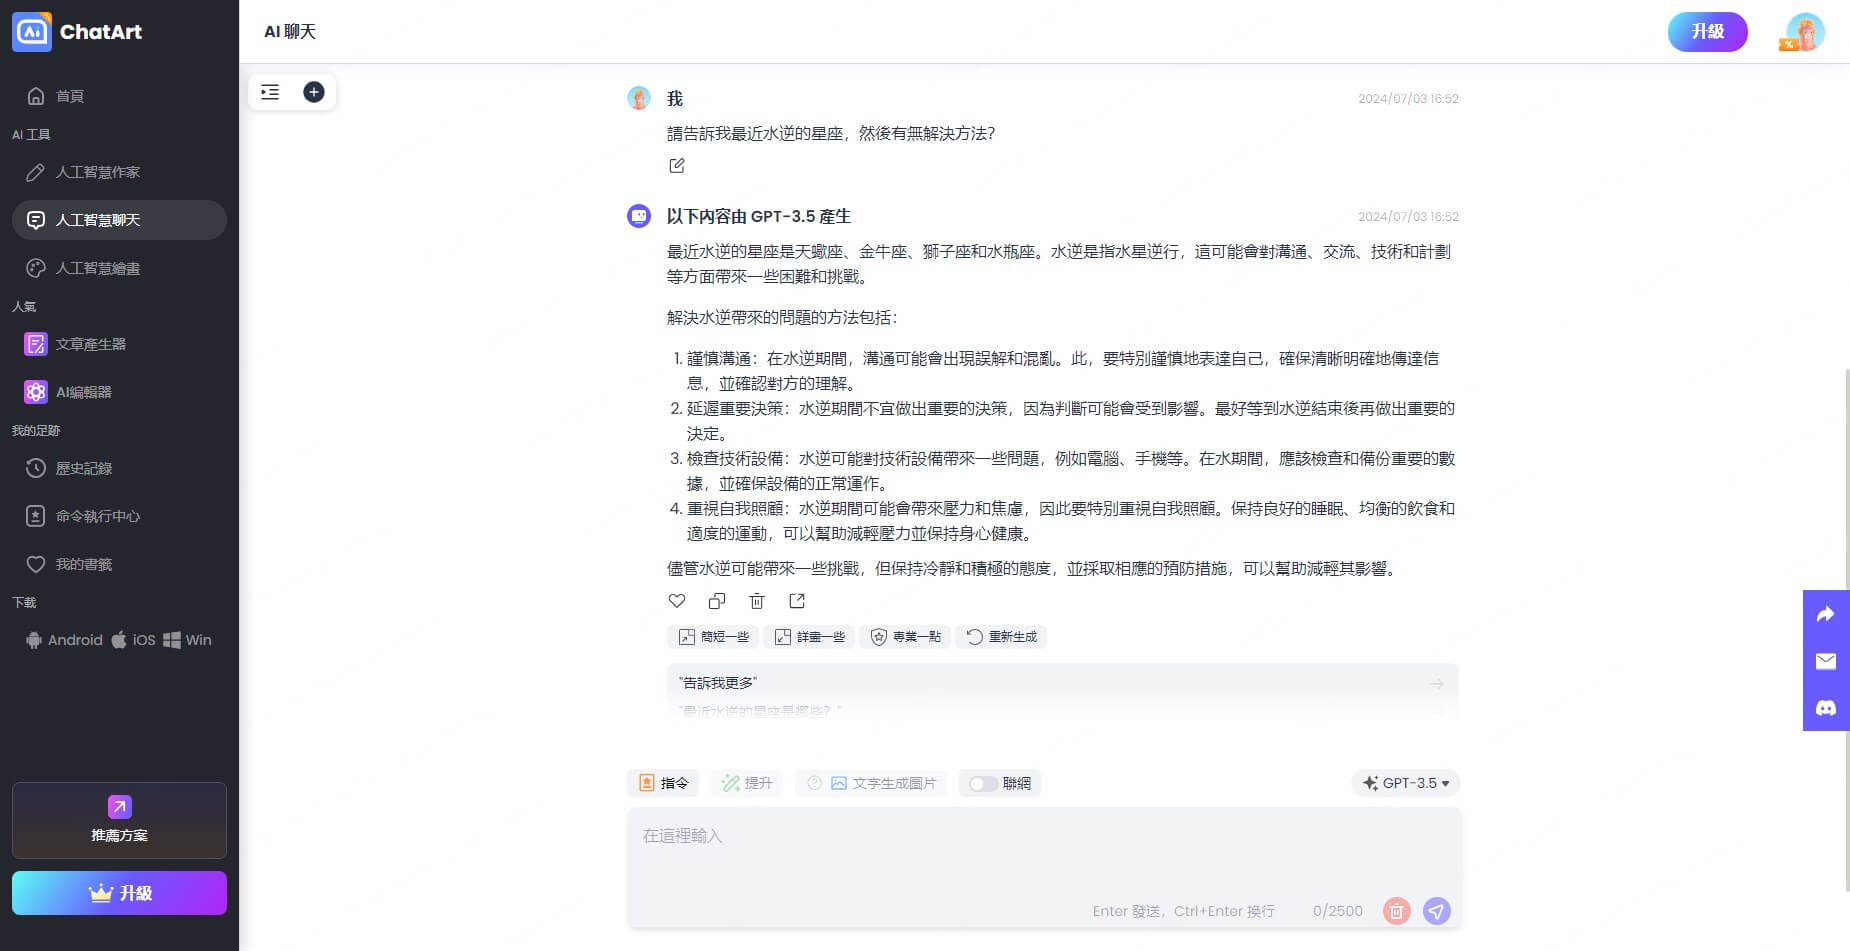Screen dimensions: 1850x951
Task: Open the GPT-3.5 model dropdown
Action: click(1406, 783)
